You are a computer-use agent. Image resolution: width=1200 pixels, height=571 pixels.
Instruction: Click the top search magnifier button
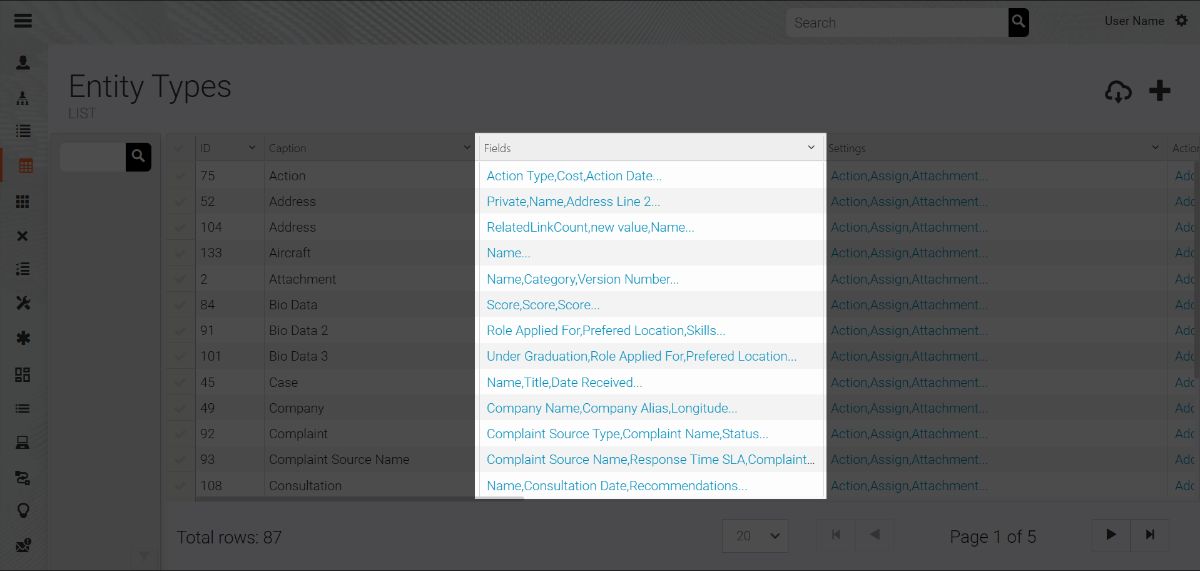[1018, 22]
